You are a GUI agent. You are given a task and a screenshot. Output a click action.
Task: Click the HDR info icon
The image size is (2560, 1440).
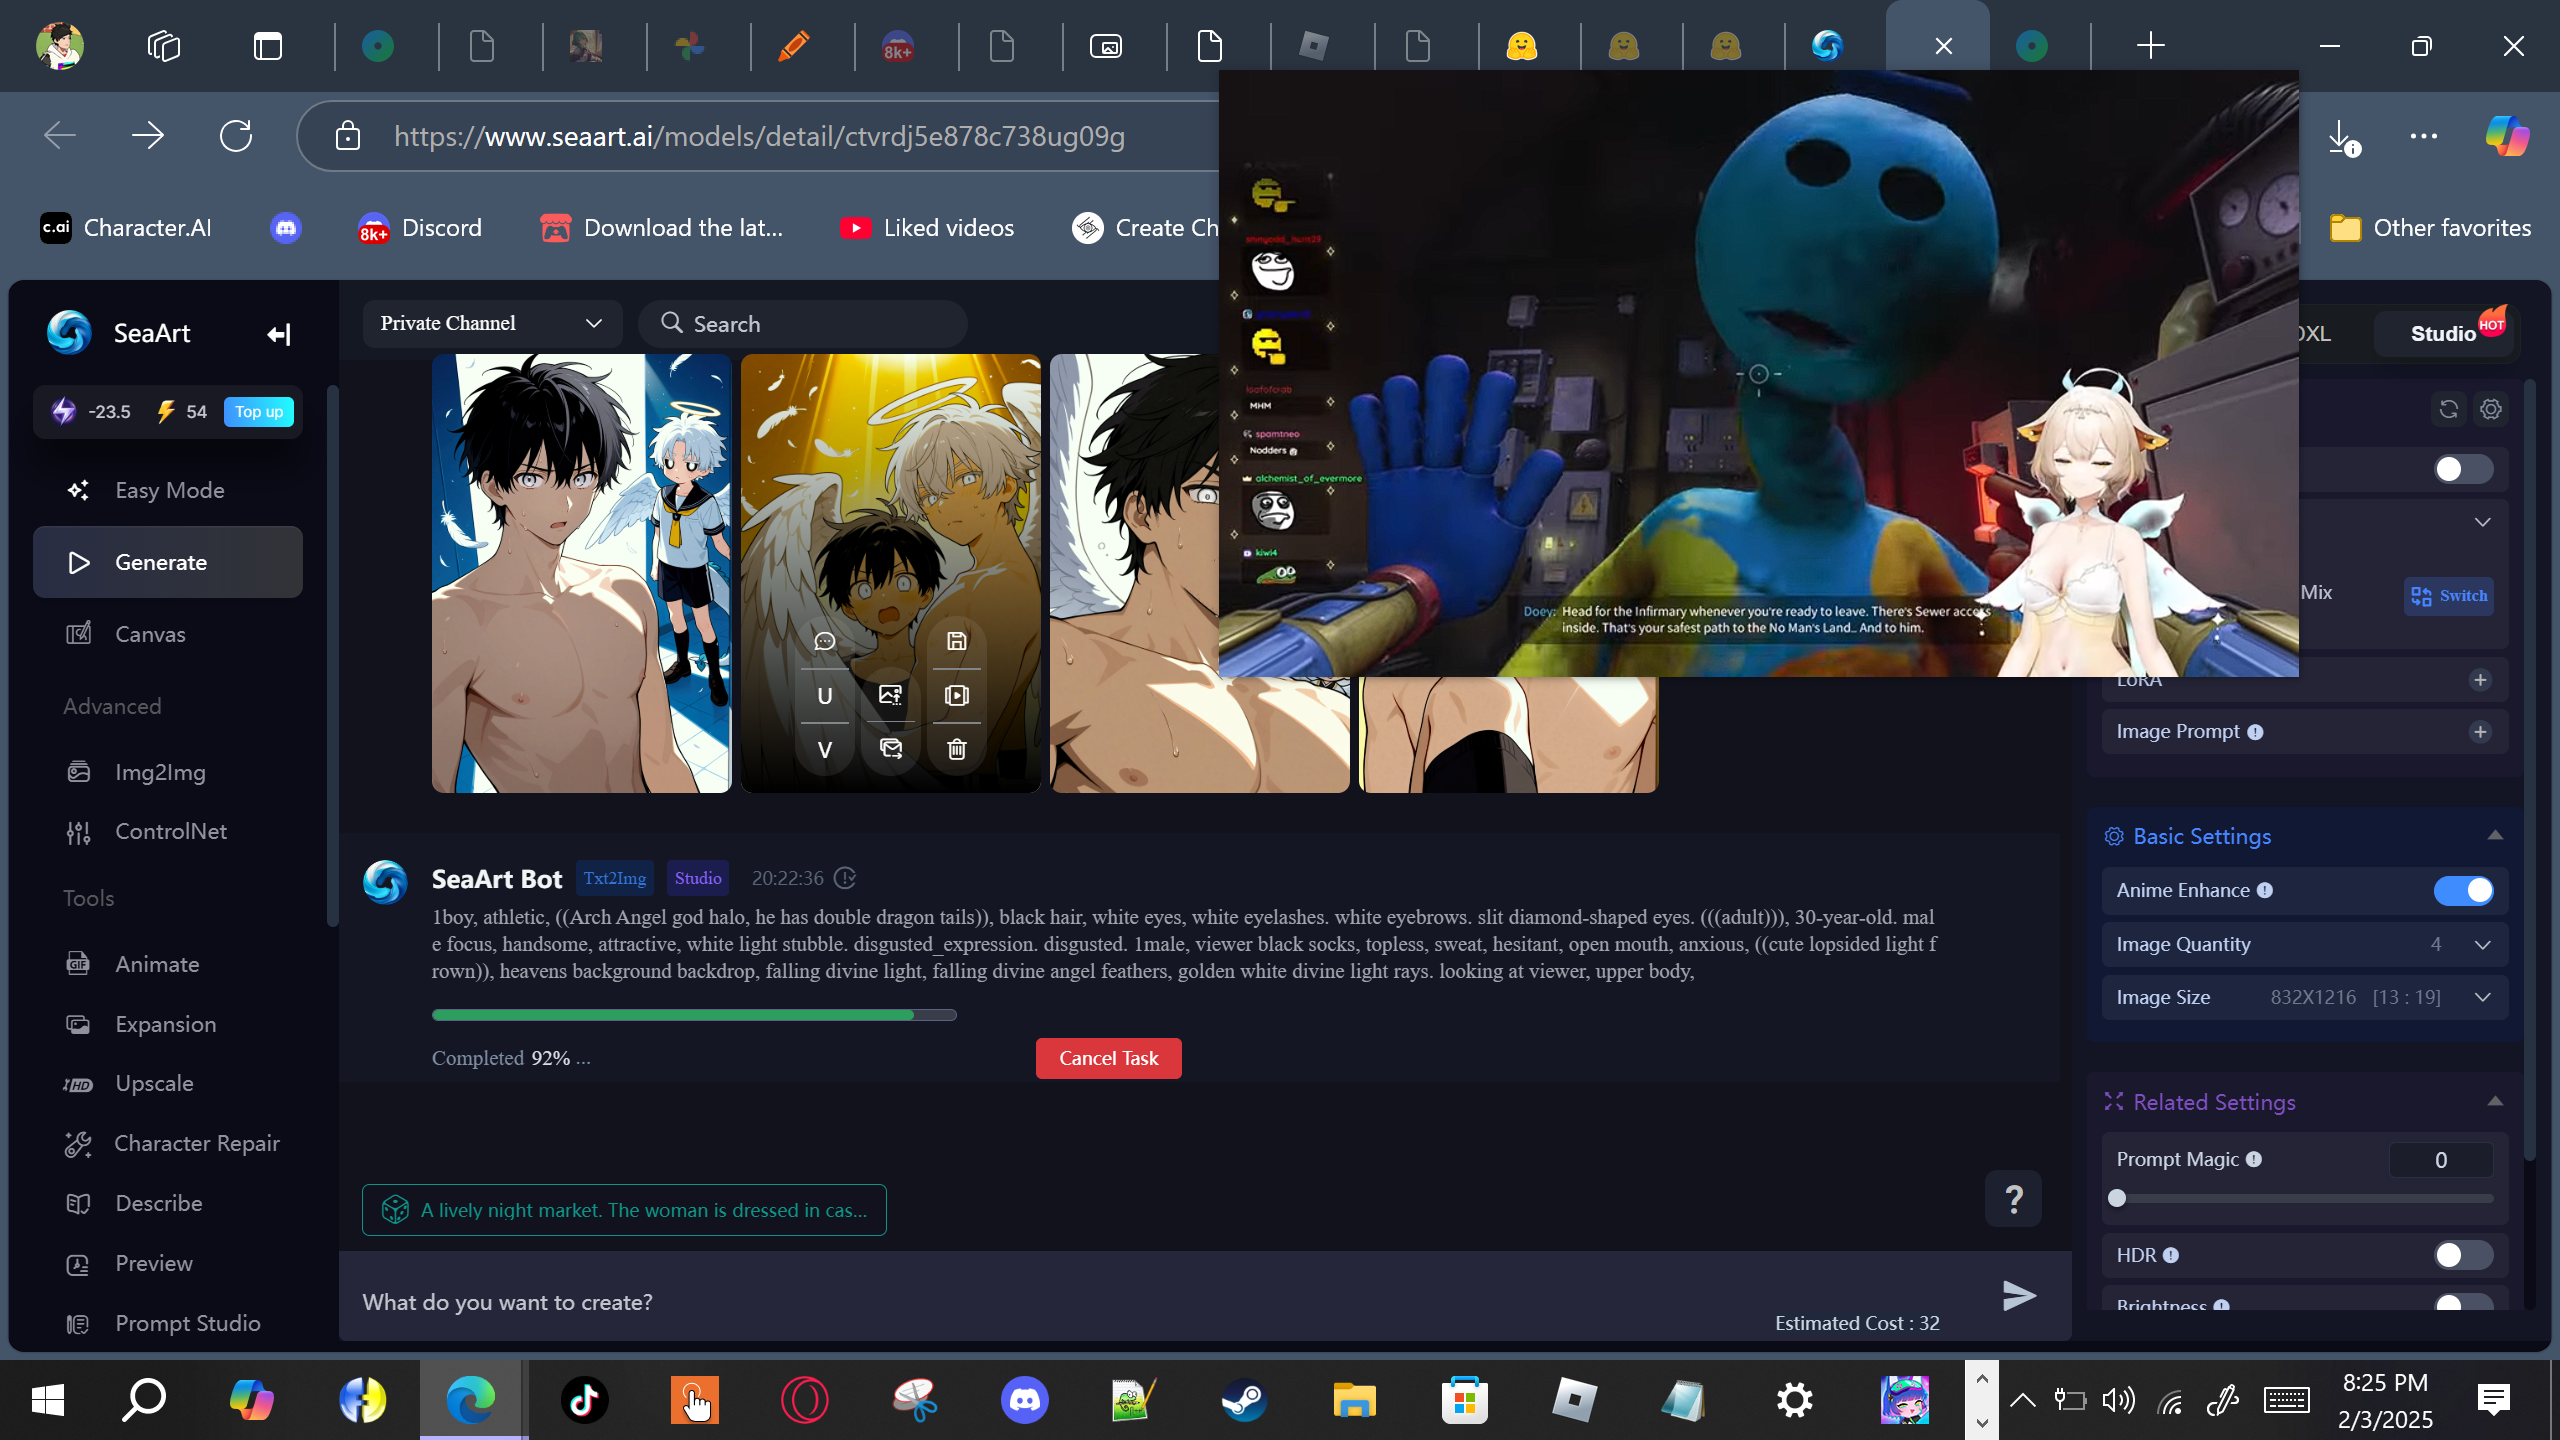(2171, 1255)
